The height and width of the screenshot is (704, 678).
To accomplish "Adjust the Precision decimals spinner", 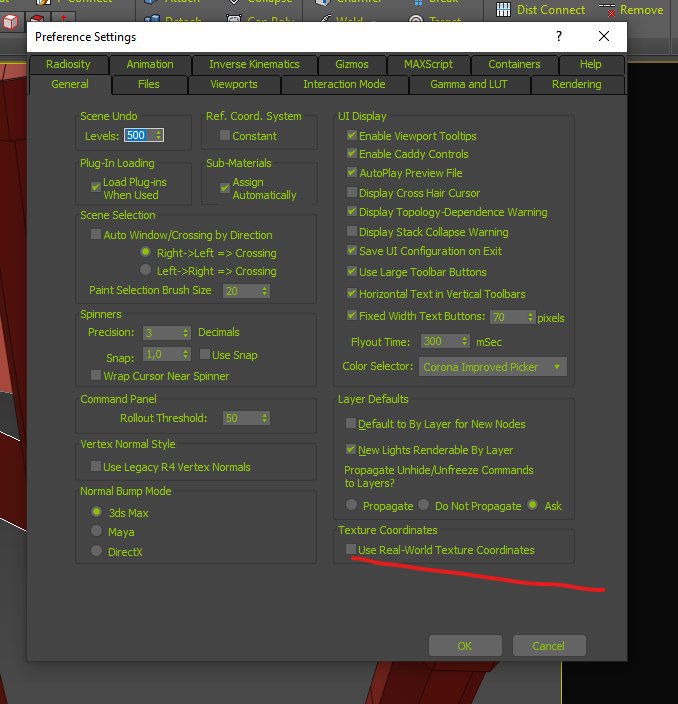I will [x=185, y=333].
